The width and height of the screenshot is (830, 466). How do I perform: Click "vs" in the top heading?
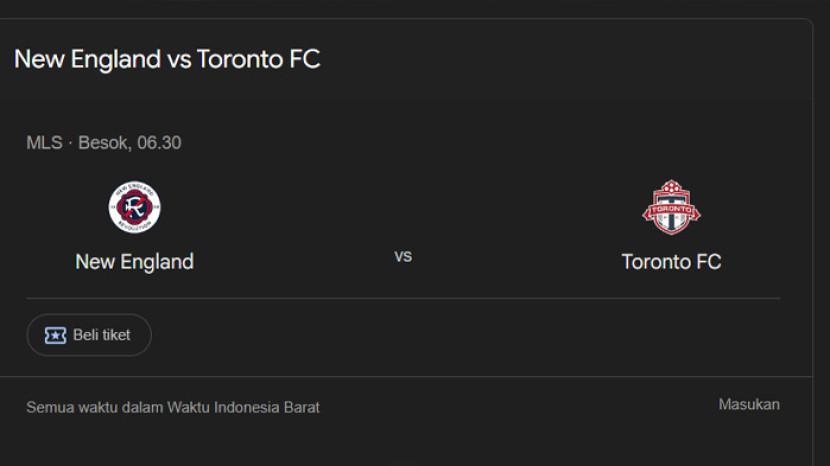click(x=178, y=59)
